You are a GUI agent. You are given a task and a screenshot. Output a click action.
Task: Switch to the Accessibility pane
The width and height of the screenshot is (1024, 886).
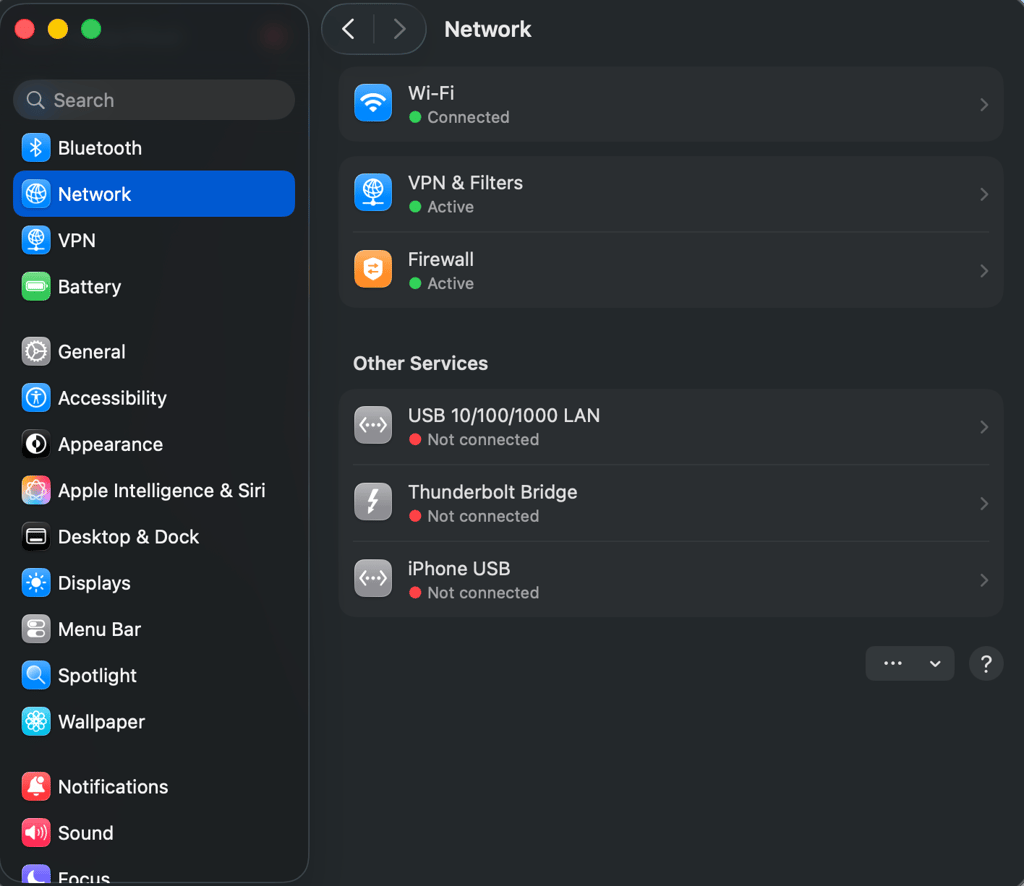tap(154, 398)
